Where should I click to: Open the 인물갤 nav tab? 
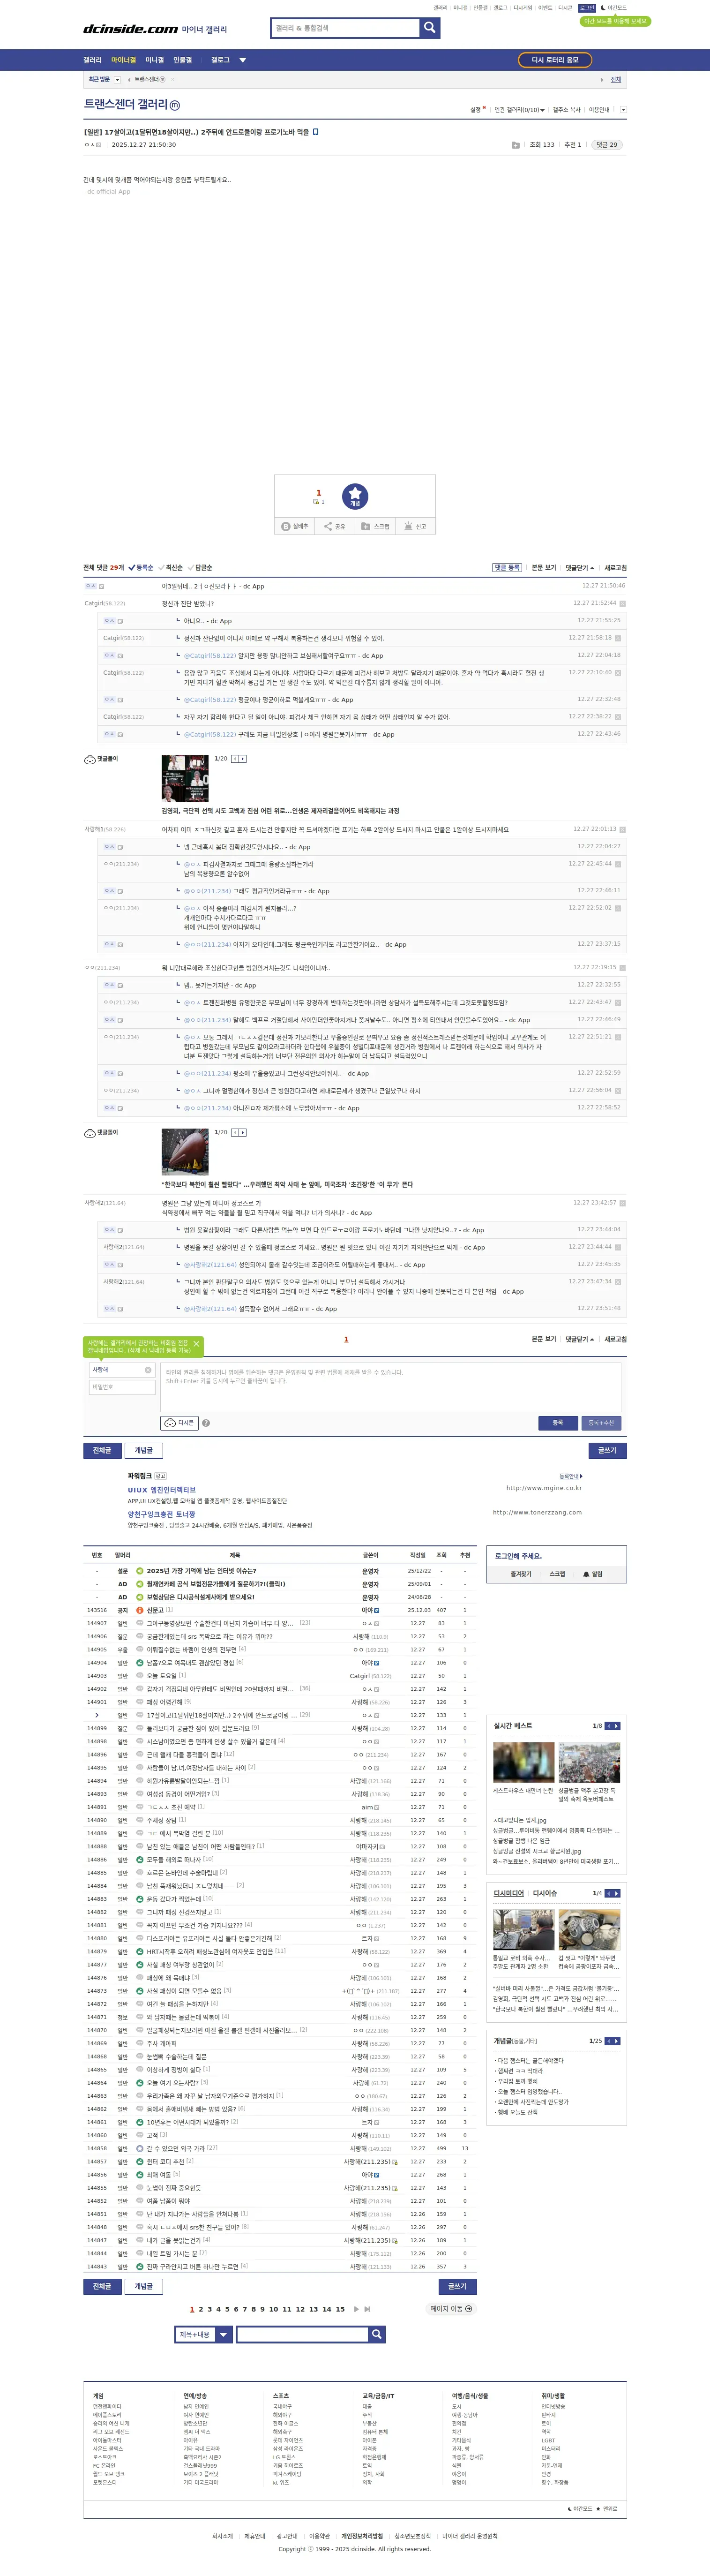[183, 60]
